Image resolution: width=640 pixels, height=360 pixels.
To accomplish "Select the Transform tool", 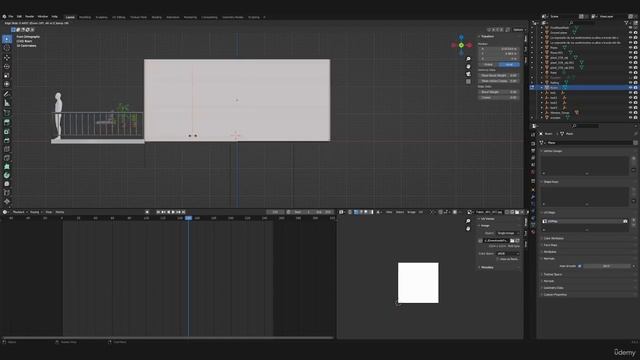I will (x=7, y=84).
